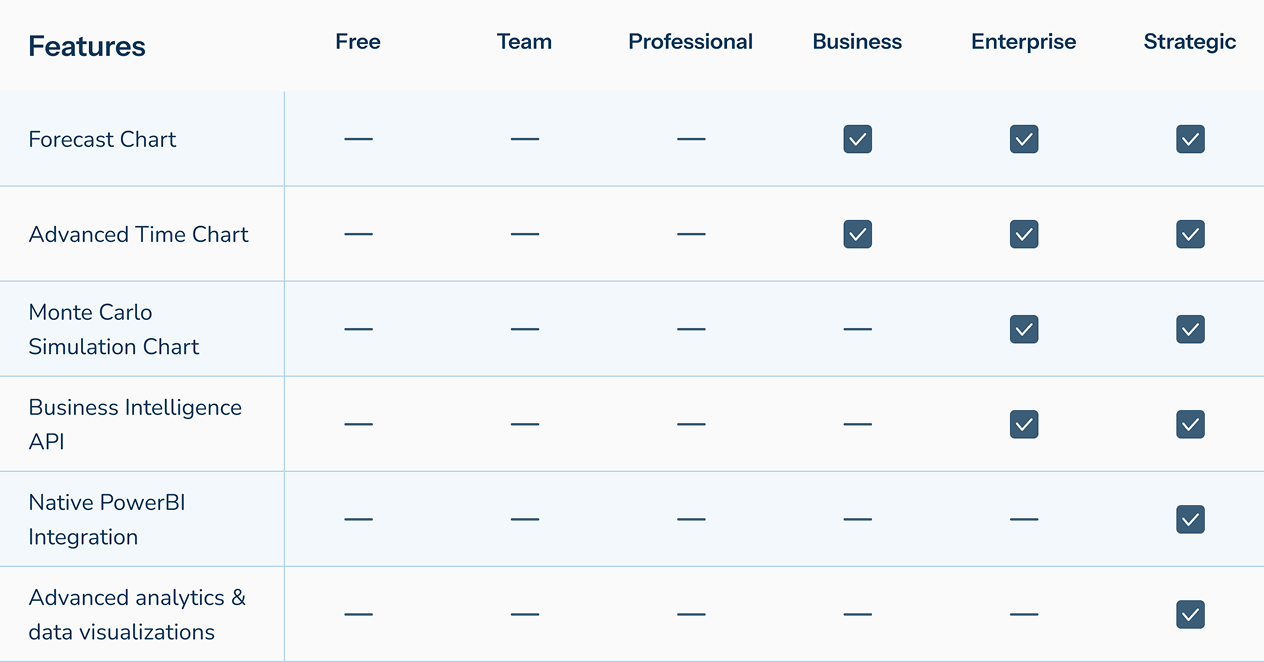Click the Team plan header
Viewport: 1264px width, 662px height.
[524, 42]
